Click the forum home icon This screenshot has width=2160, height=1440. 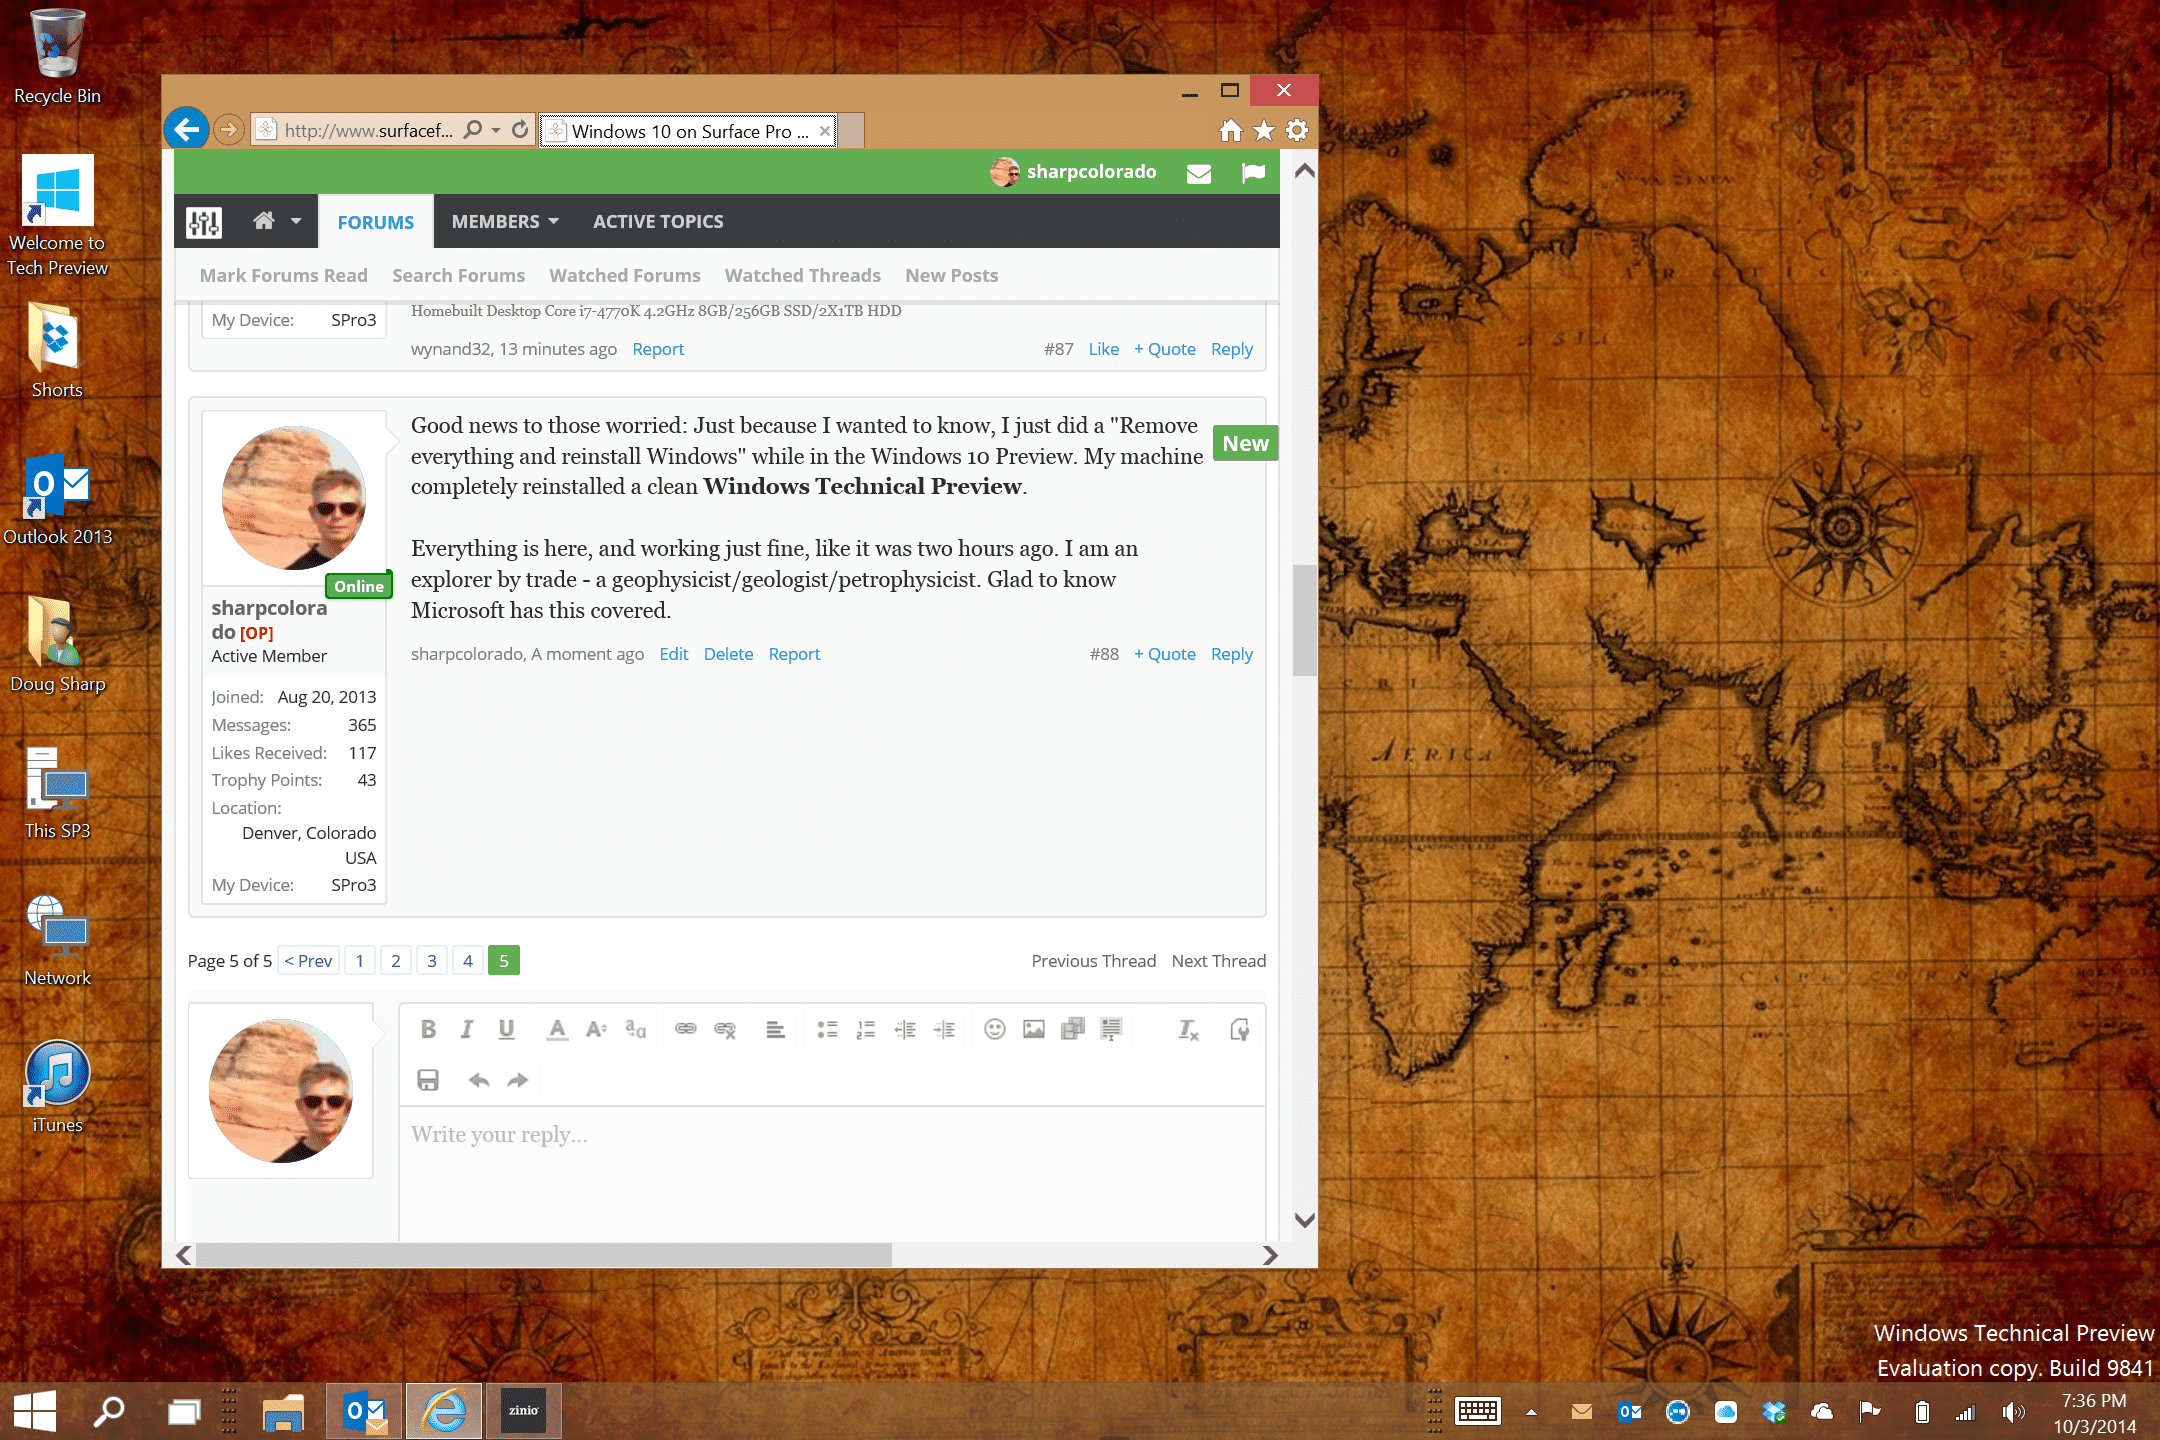[x=263, y=221]
